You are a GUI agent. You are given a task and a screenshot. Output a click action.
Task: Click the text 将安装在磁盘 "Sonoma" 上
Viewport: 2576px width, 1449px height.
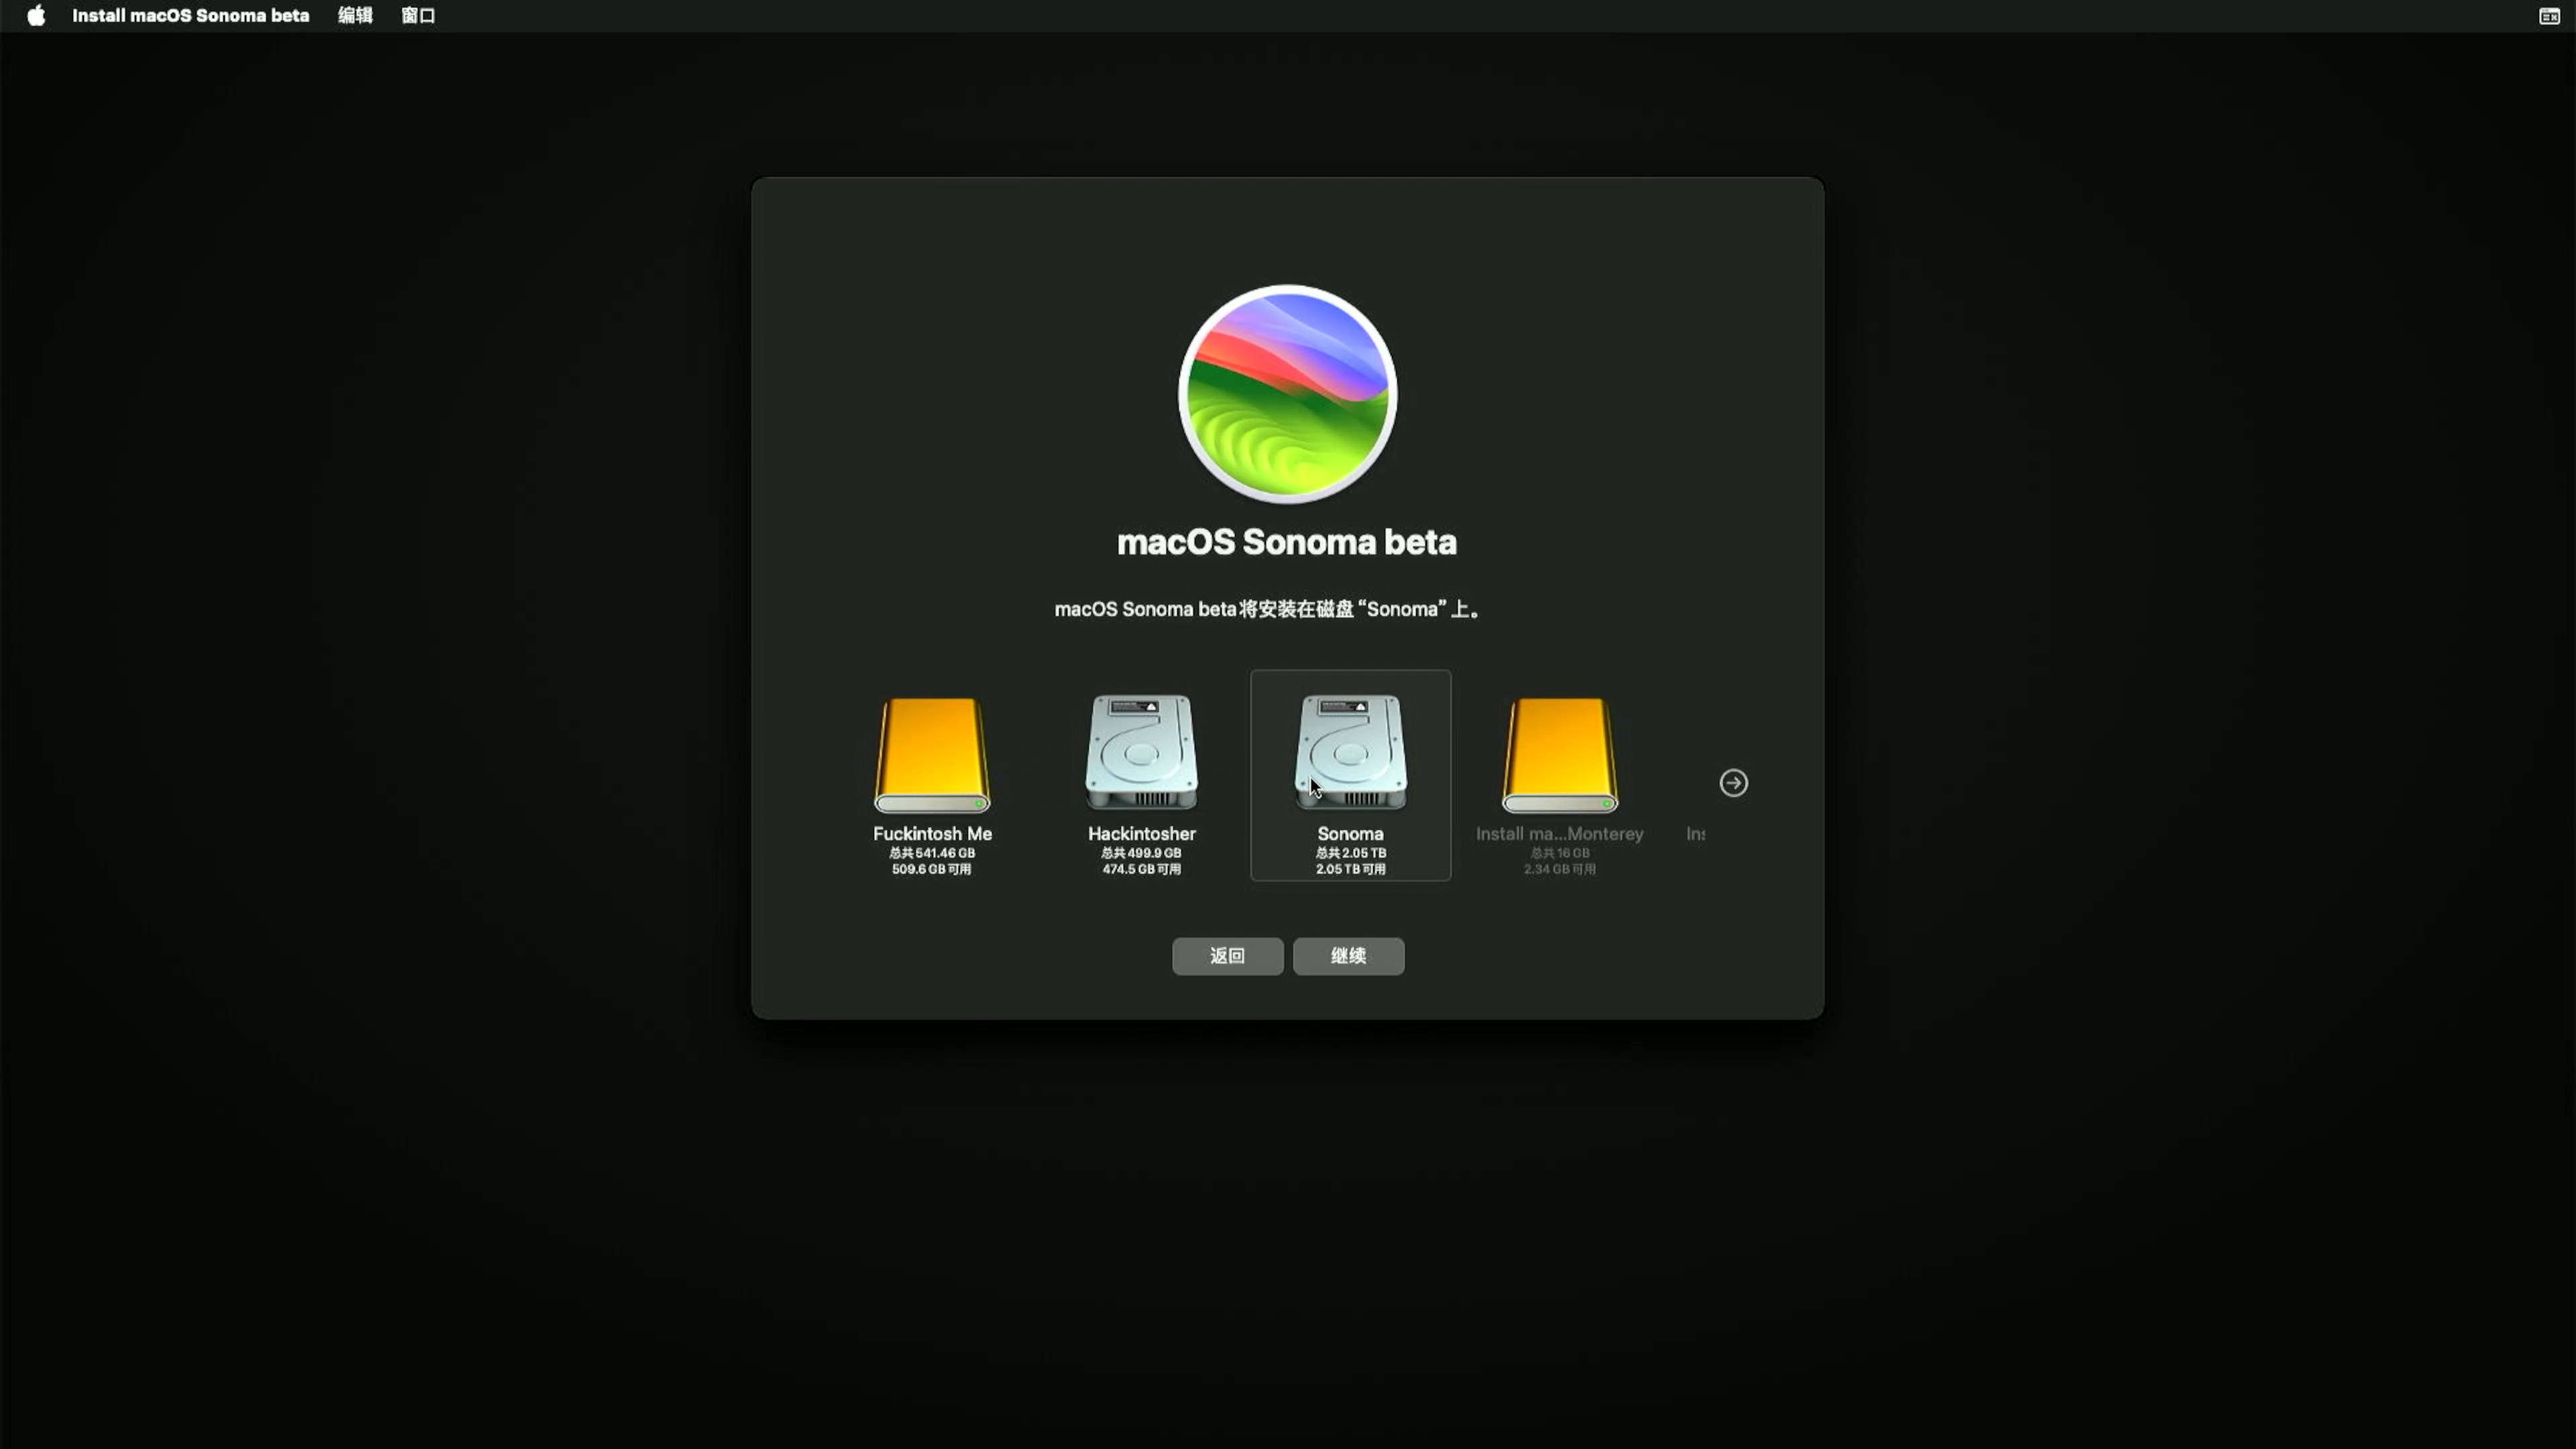pyautogui.click(x=1359, y=609)
